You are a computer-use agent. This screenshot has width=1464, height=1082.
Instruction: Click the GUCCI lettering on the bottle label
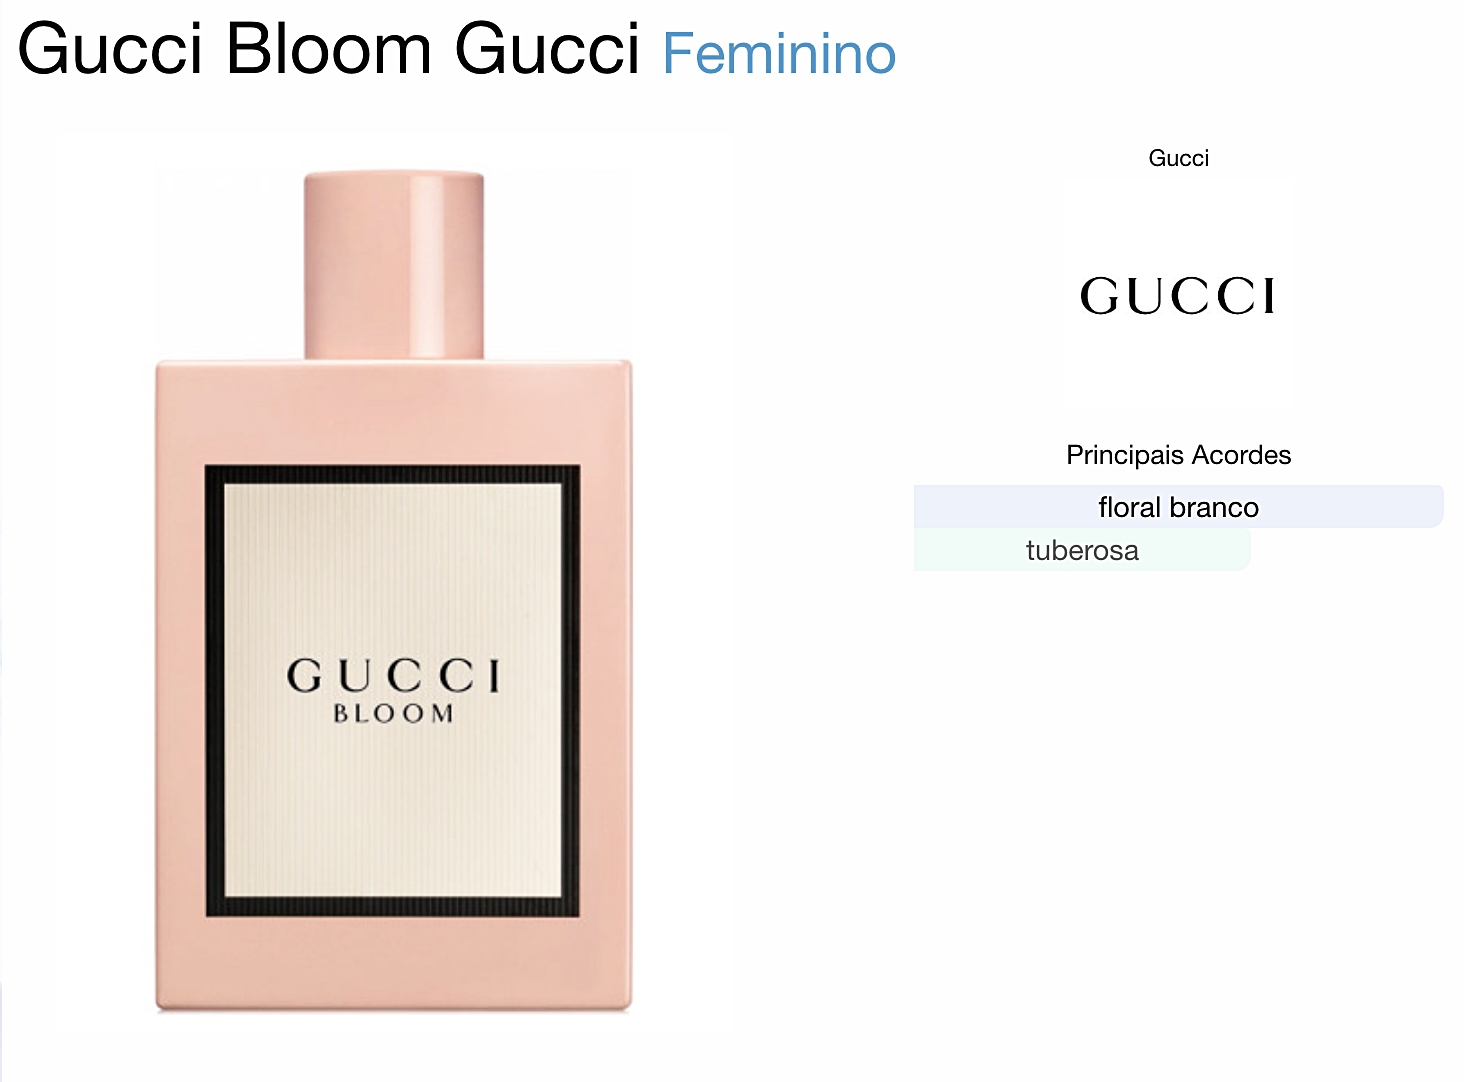[x=393, y=676]
